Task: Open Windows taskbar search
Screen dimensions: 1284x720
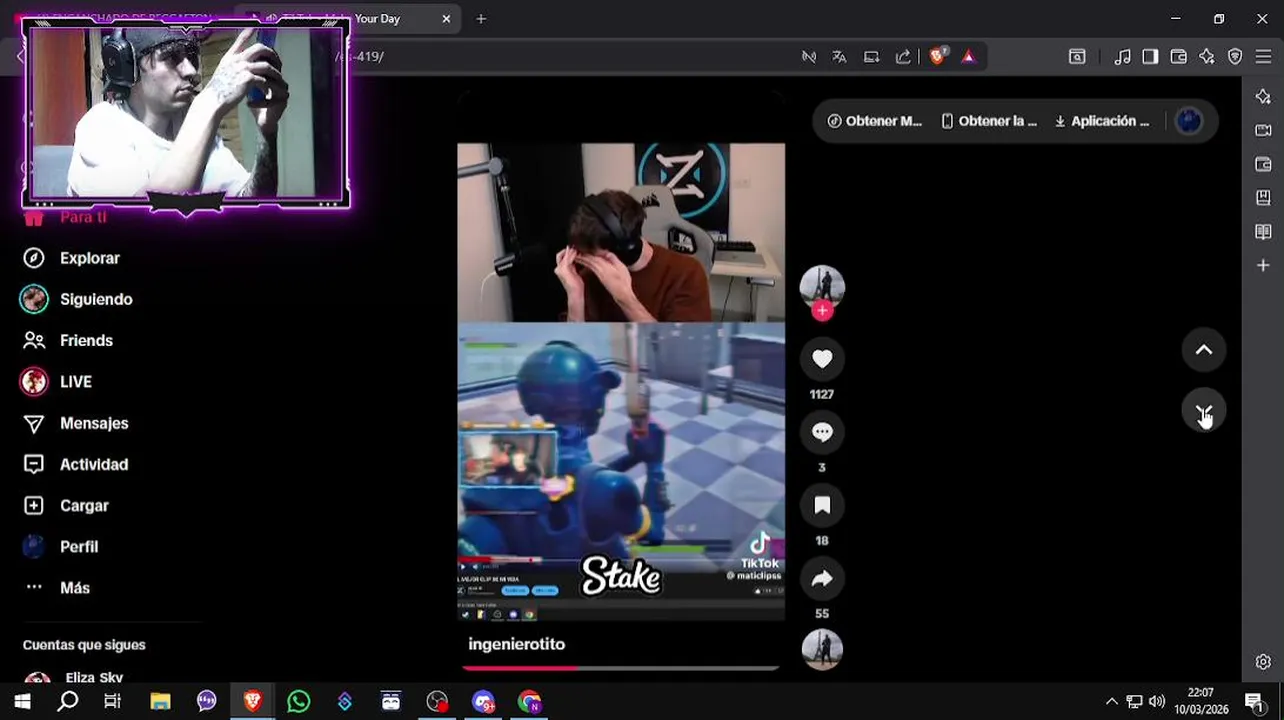Action: (68, 702)
